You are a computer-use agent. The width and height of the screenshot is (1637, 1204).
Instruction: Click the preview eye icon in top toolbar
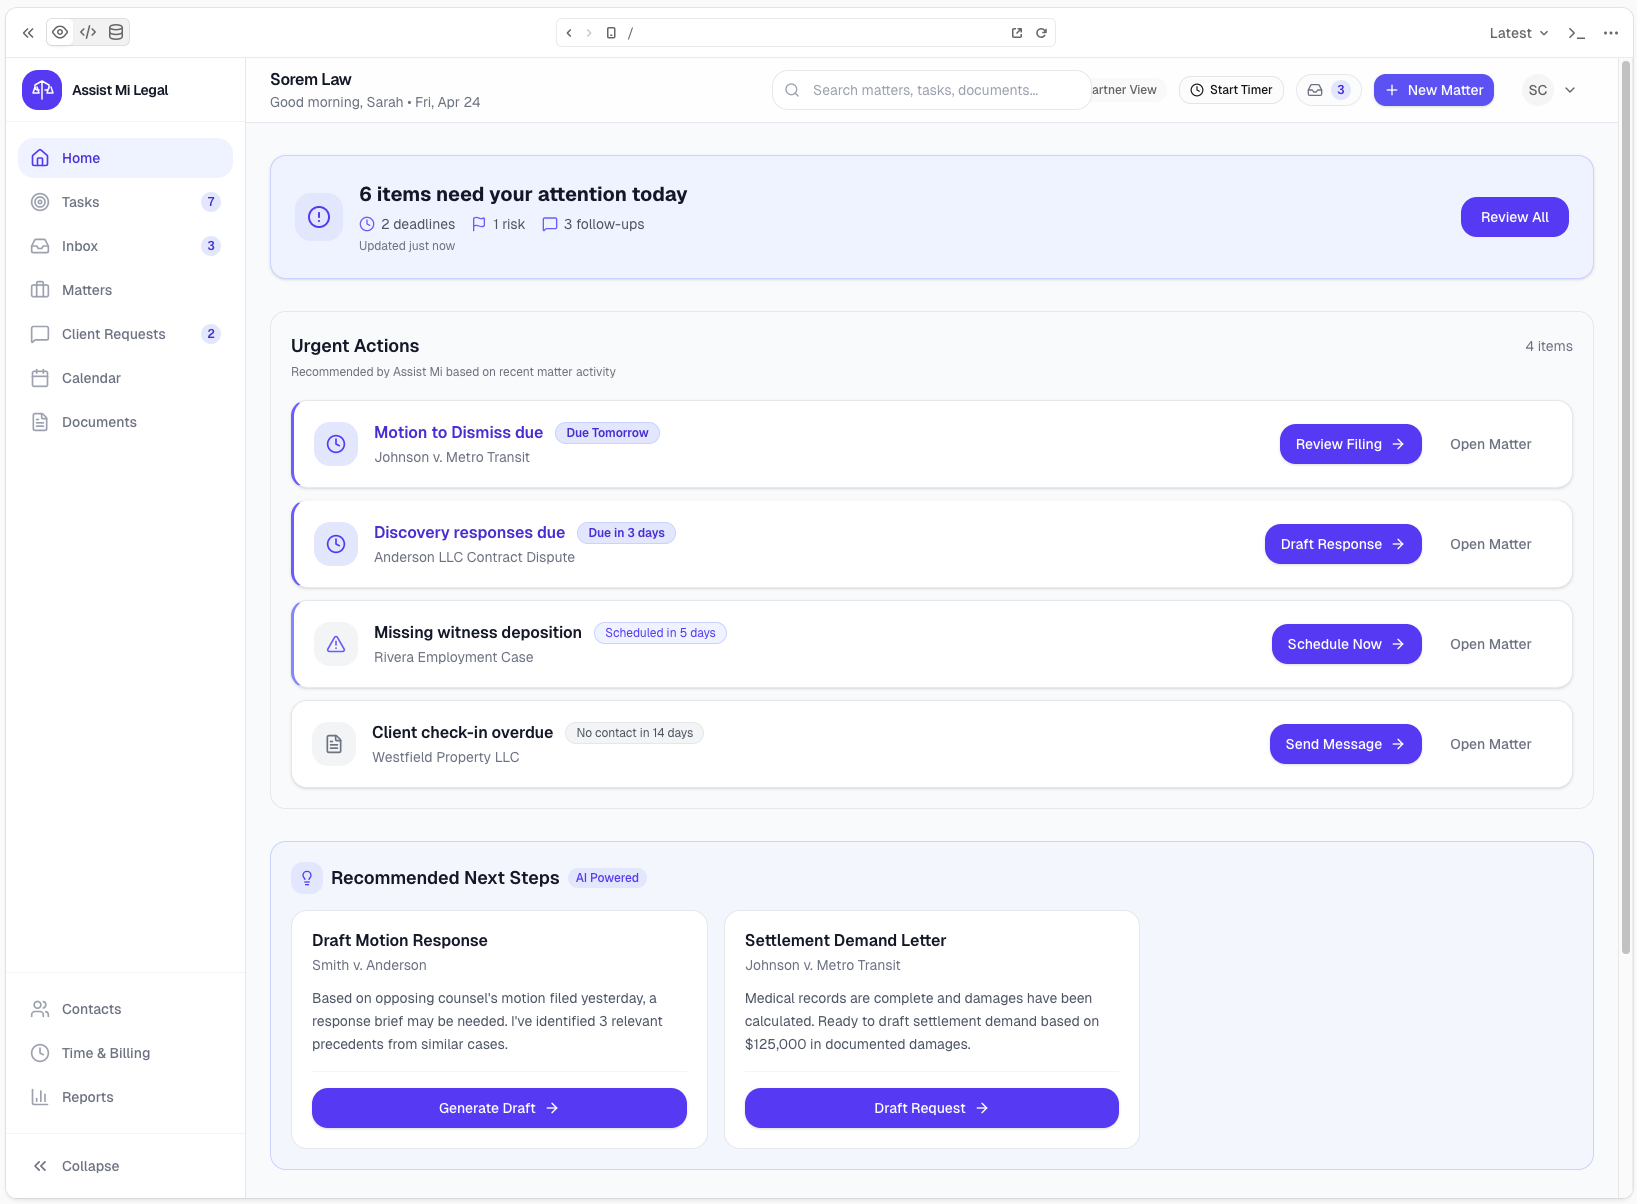[x=60, y=32]
